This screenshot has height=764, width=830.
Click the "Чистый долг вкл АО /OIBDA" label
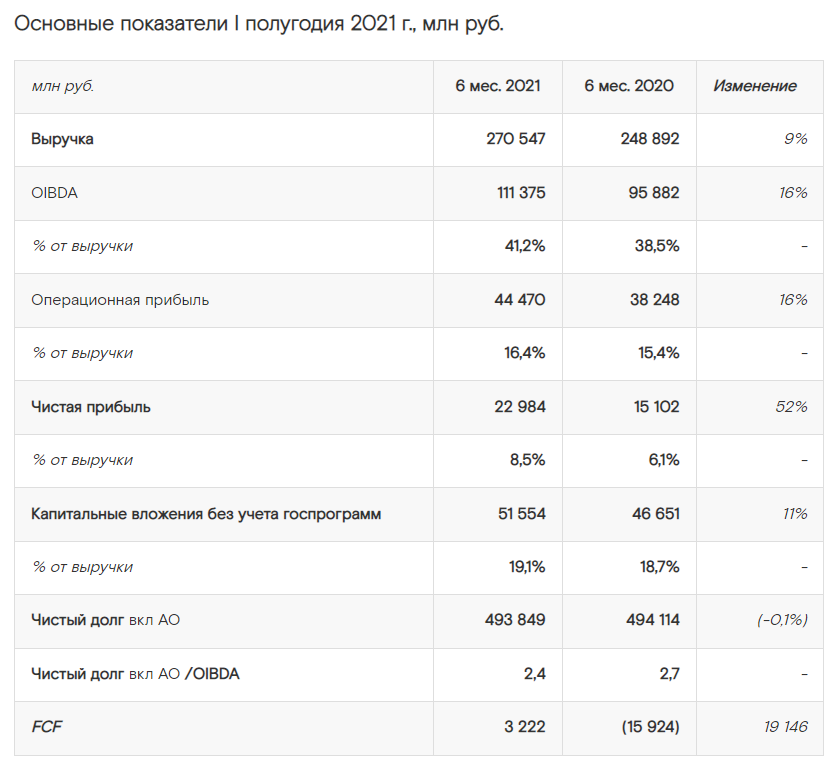coord(135,674)
